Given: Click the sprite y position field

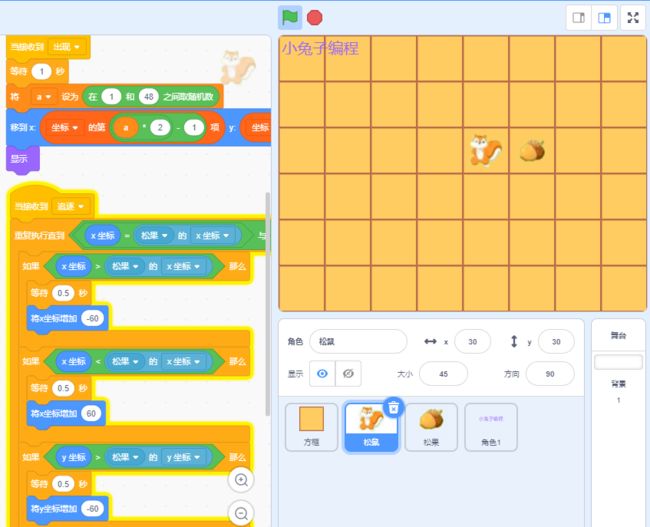Looking at the screenshot, I should point(556,342).
